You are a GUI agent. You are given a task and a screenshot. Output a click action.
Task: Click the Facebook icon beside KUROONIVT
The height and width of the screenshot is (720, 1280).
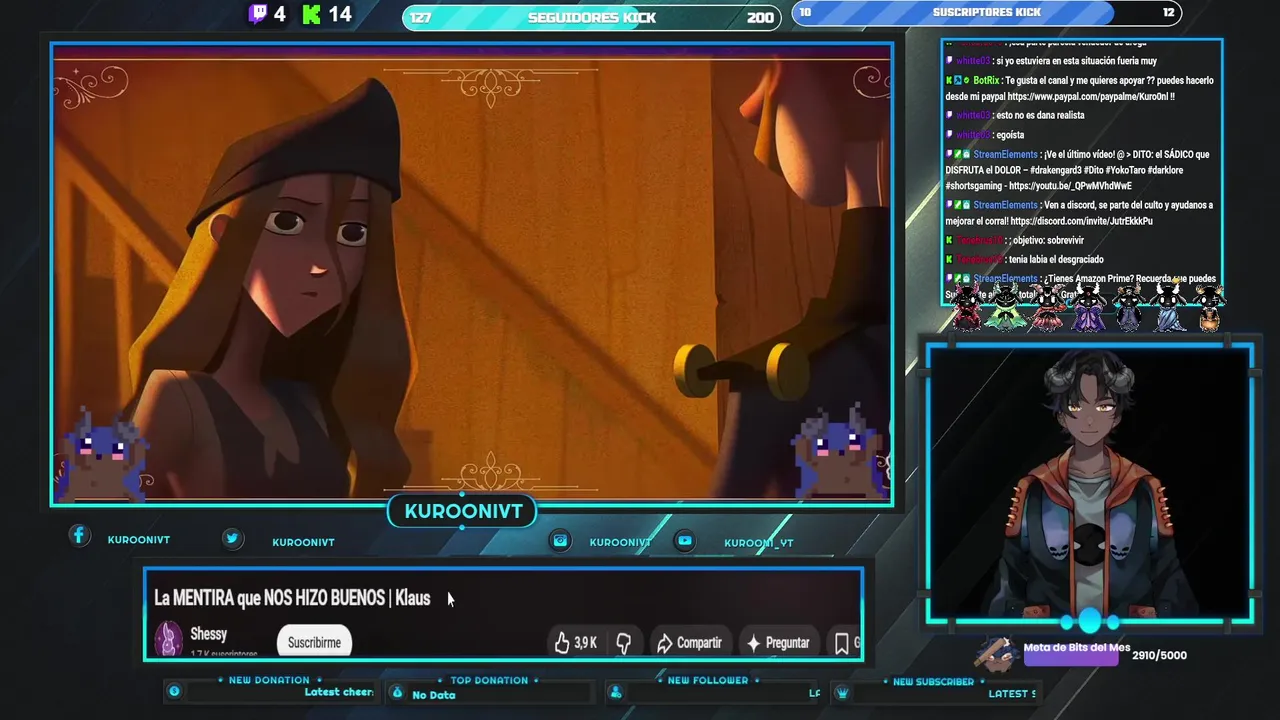tap(79, 536)
